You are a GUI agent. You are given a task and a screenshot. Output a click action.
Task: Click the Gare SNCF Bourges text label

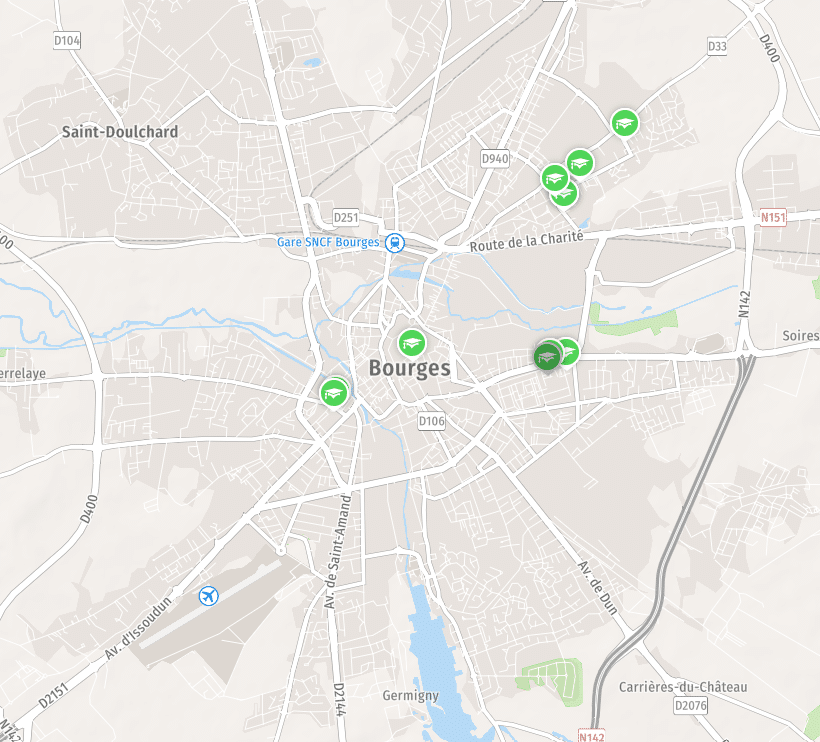pos(327,242)
